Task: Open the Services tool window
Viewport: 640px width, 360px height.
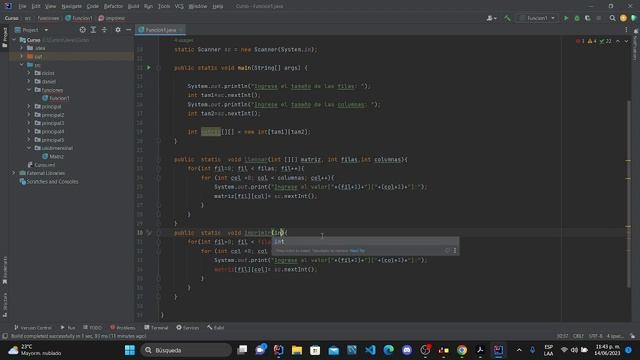Action: (187, 328)
